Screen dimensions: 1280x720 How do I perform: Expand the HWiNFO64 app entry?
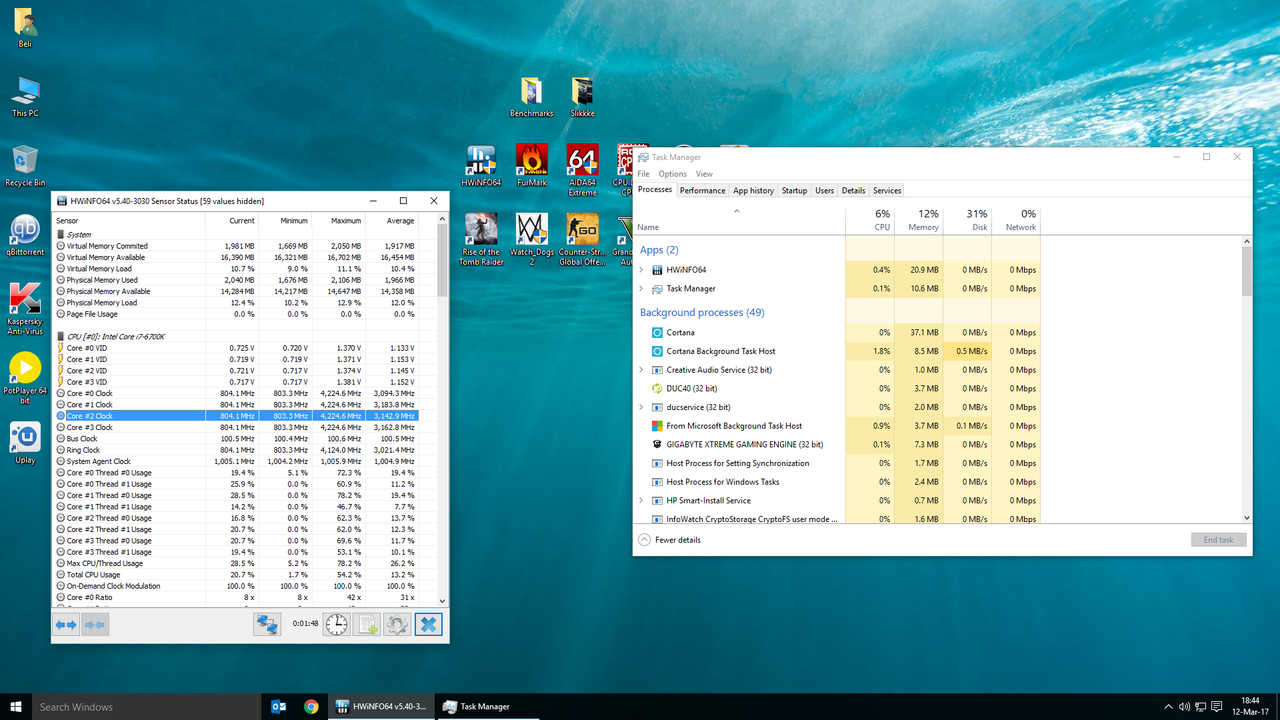641,269
